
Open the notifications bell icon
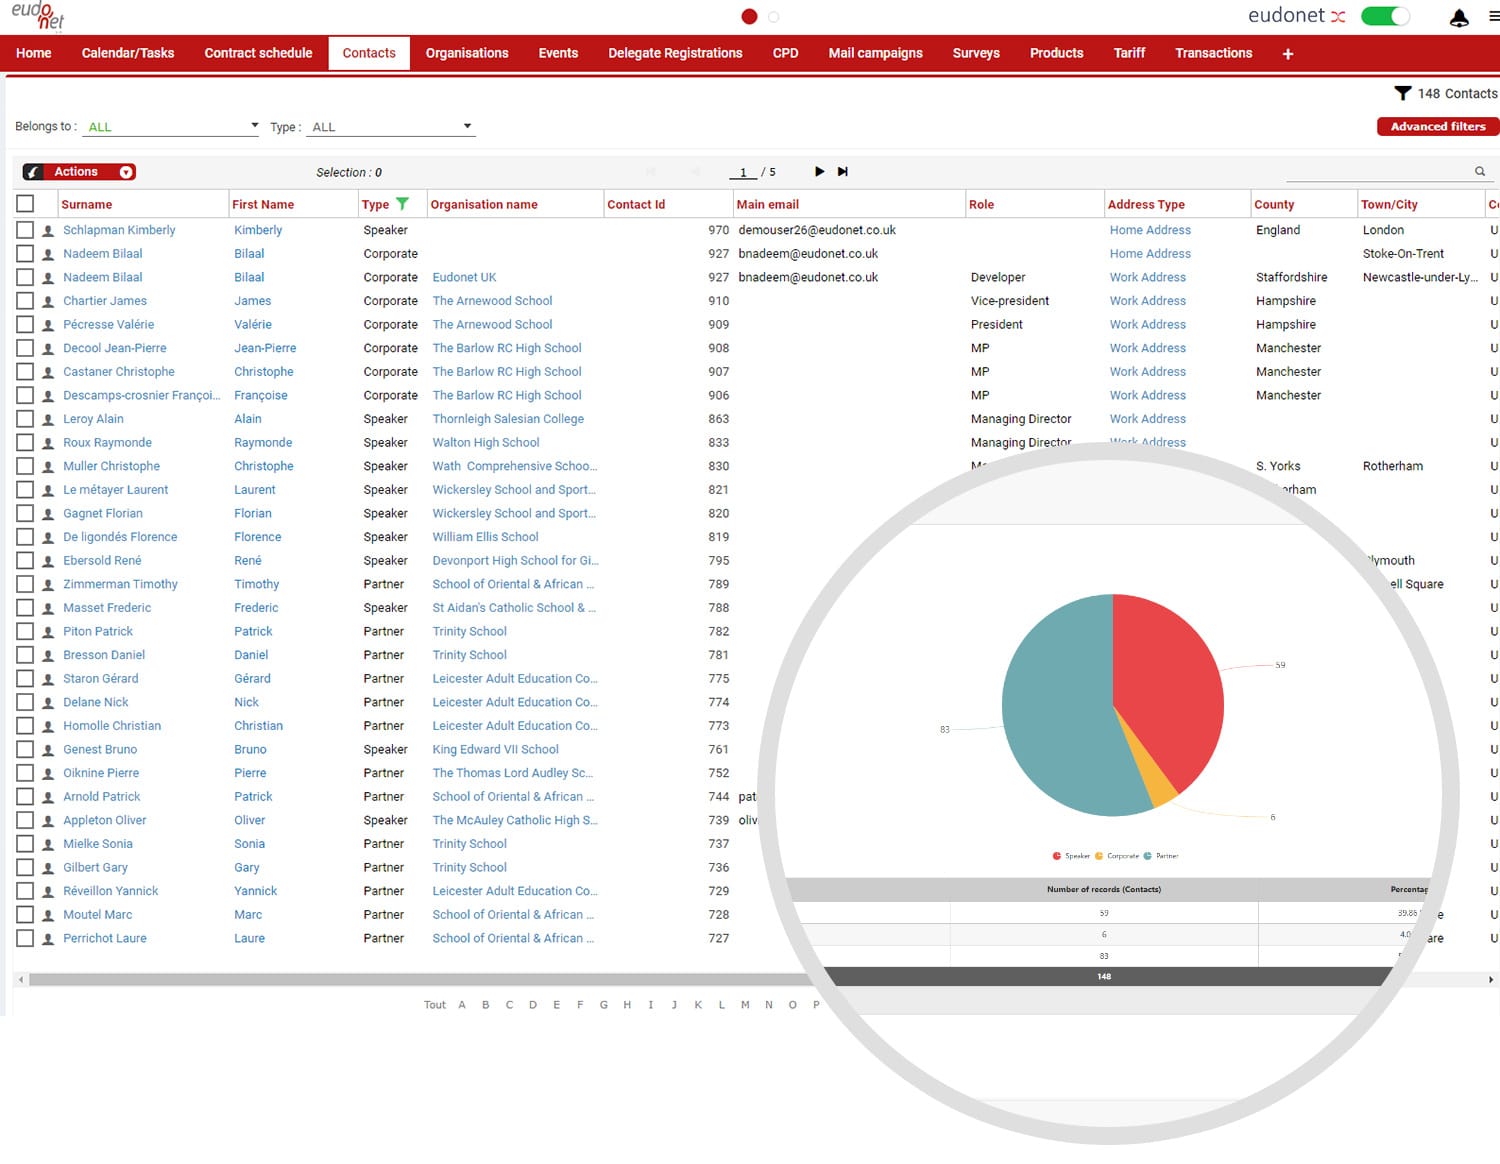pyautogui.click(x=1459, y=17)
